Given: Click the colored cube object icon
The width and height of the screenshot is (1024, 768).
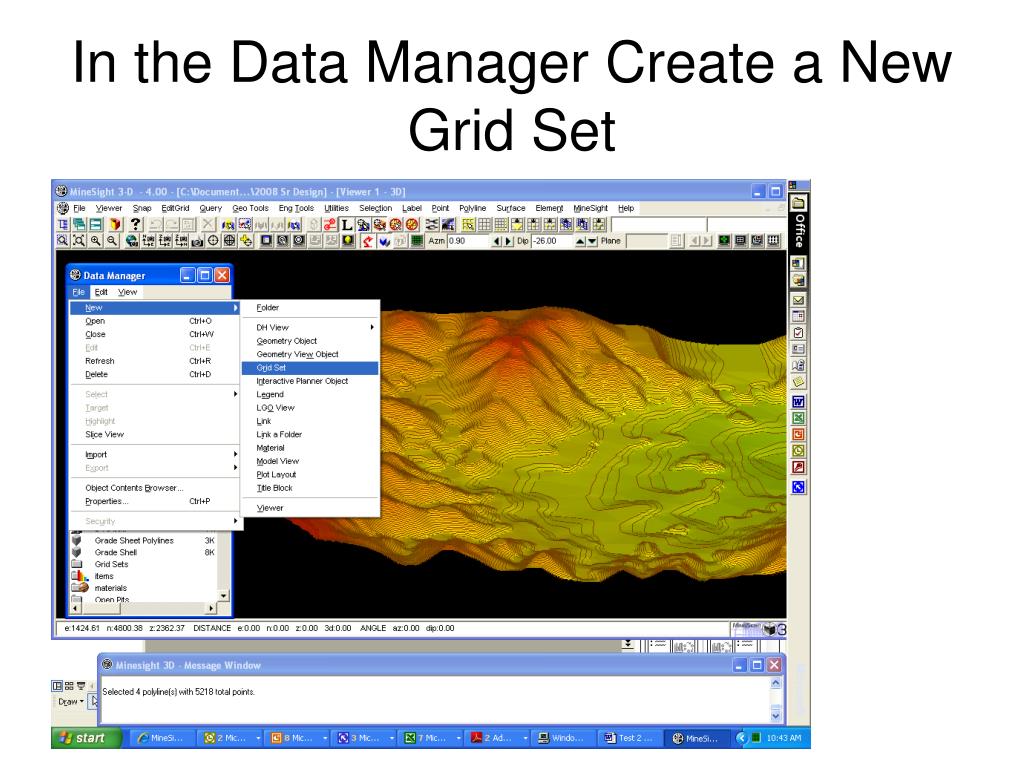Looking at the screenshot, I should tap(116, 225).
